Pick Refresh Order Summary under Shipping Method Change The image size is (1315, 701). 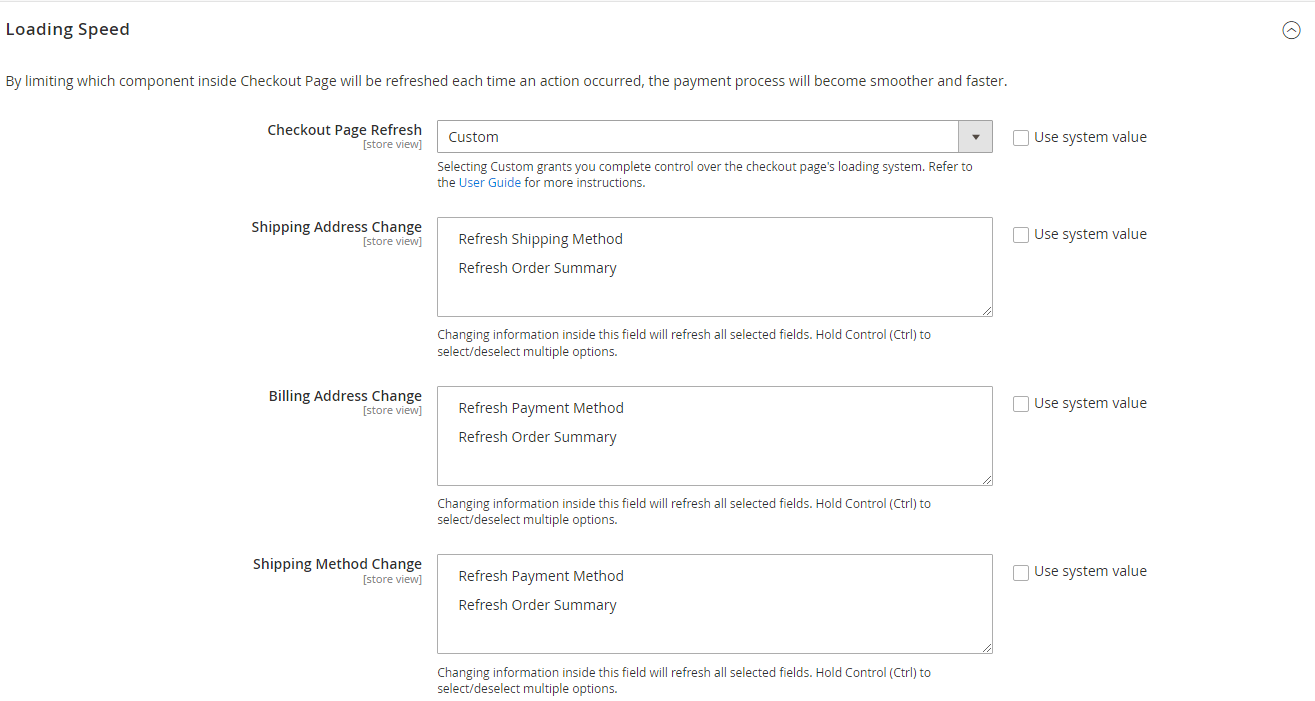pyautogui.click(x=537, y=605)
